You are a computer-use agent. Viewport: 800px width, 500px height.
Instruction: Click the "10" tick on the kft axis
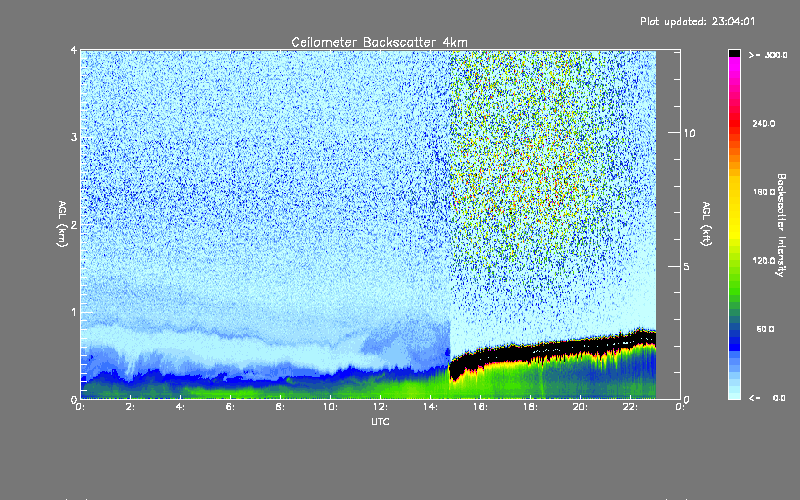click(x=689, y=133)
